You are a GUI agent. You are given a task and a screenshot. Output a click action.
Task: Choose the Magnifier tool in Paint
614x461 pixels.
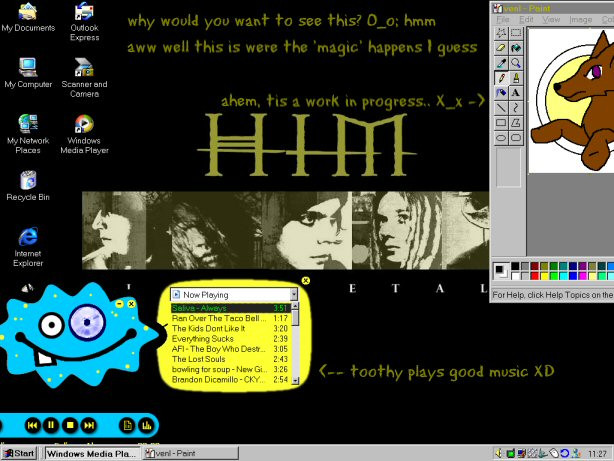516,62
